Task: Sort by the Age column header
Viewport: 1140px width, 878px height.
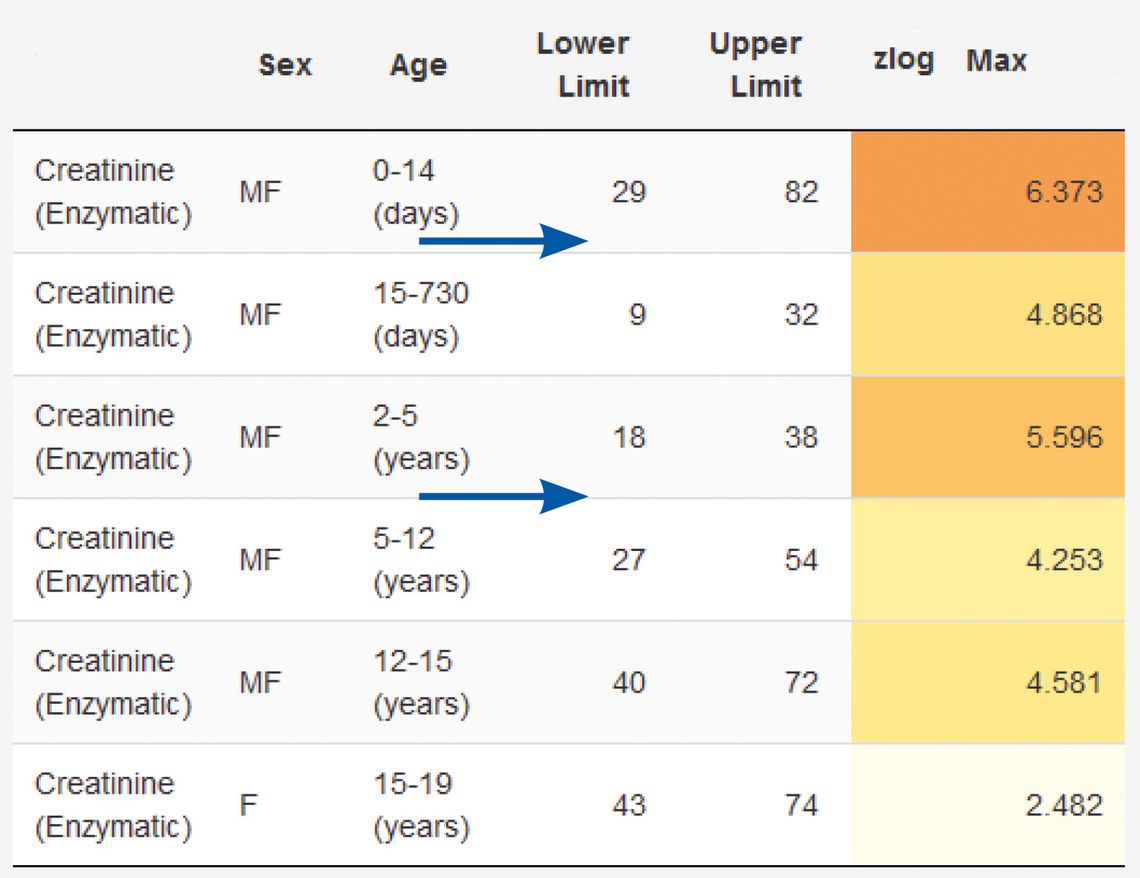Action: click(x=418, y=65)
